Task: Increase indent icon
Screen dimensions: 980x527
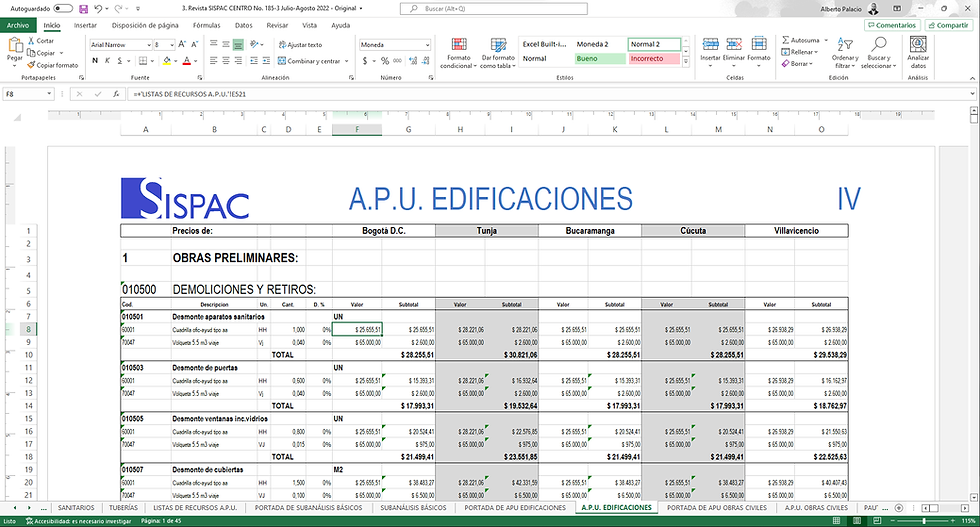Action: coord(266,61)
